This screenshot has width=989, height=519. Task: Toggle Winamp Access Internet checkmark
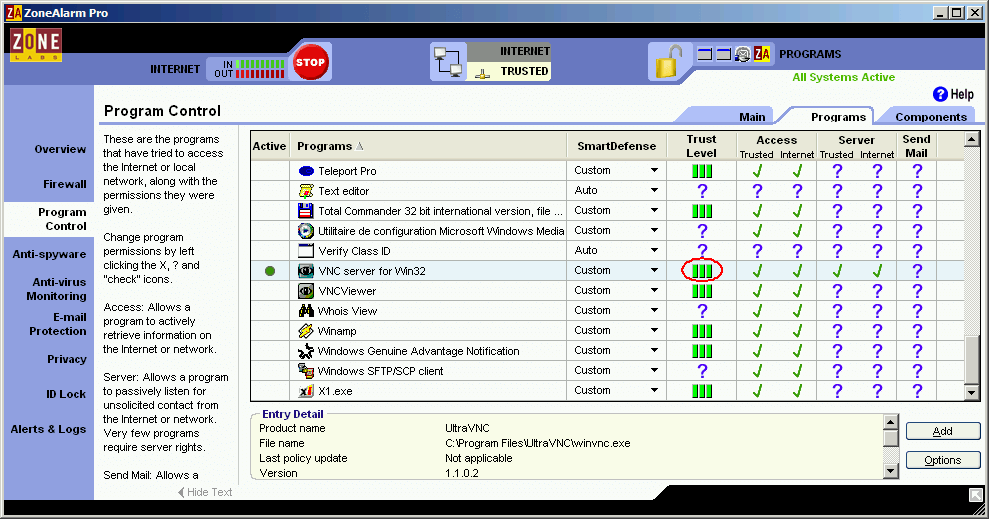(797, 331)
